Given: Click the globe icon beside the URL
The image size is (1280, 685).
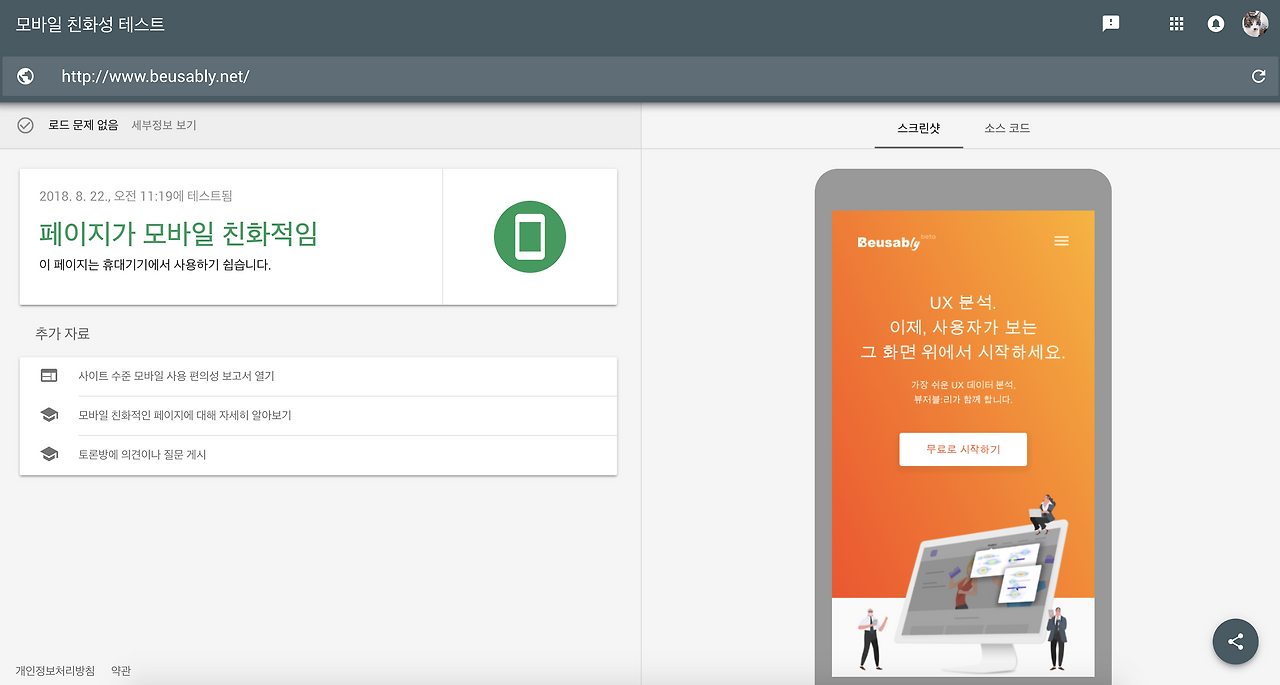Looking at the screenshot, I should tap(25, 75).
